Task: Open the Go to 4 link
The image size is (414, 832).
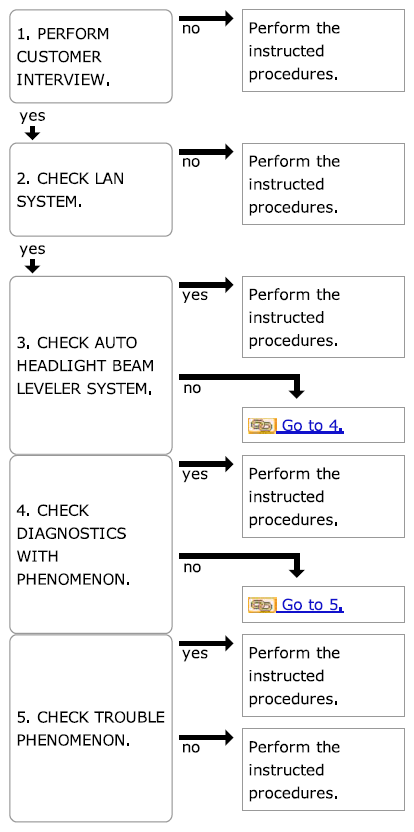Action: (313, 426)
